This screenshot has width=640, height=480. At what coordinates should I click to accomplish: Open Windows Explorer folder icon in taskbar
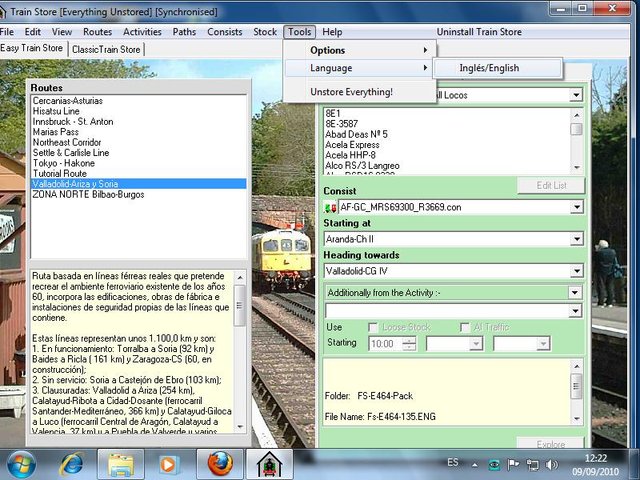tap(121, 464)
